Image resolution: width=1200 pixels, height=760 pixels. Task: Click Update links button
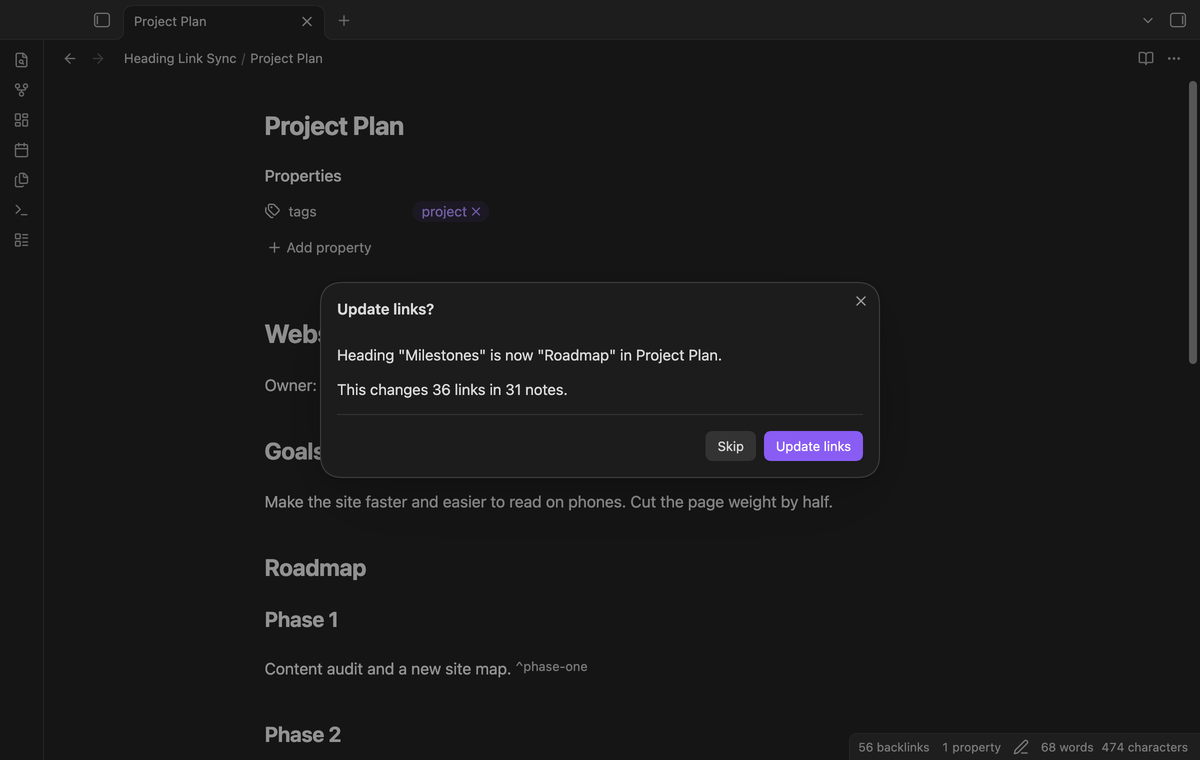click(813, 446)
